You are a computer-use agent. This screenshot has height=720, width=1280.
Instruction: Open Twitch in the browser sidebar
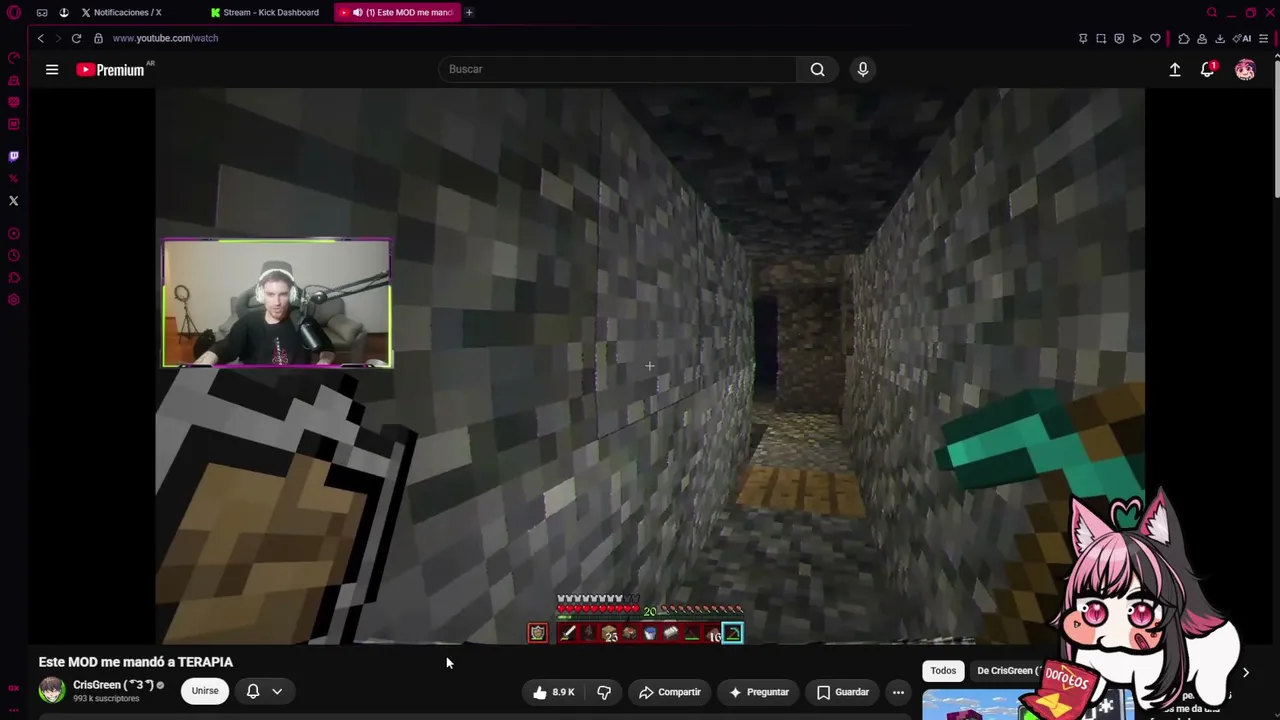(14, 156)
